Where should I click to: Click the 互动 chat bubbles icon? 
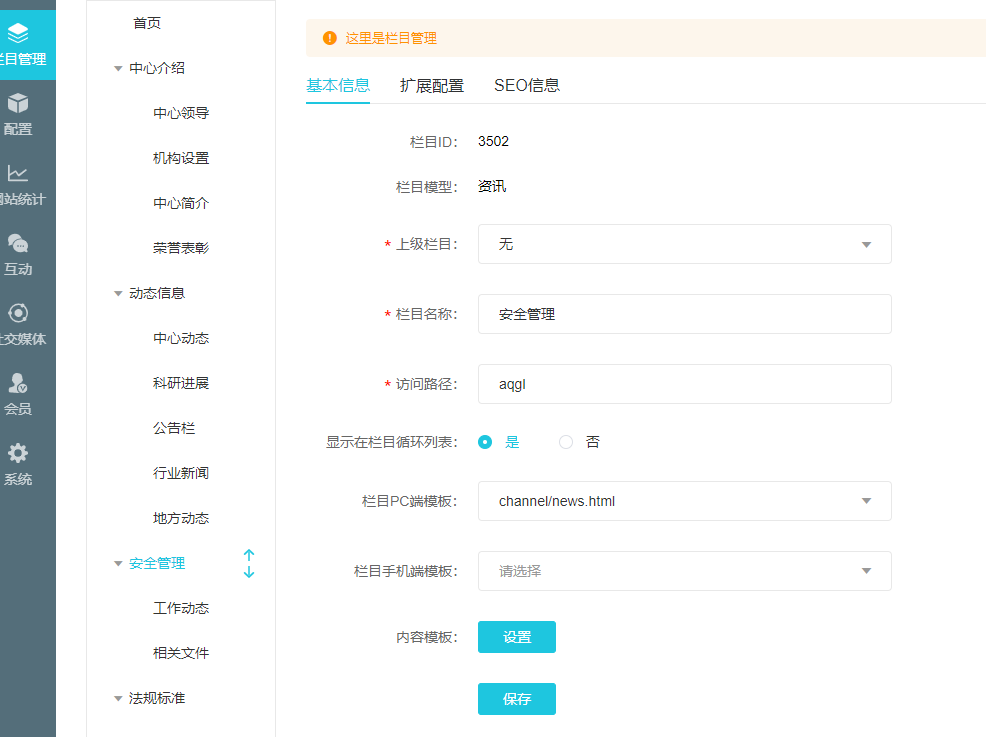[x=18, y=243]
